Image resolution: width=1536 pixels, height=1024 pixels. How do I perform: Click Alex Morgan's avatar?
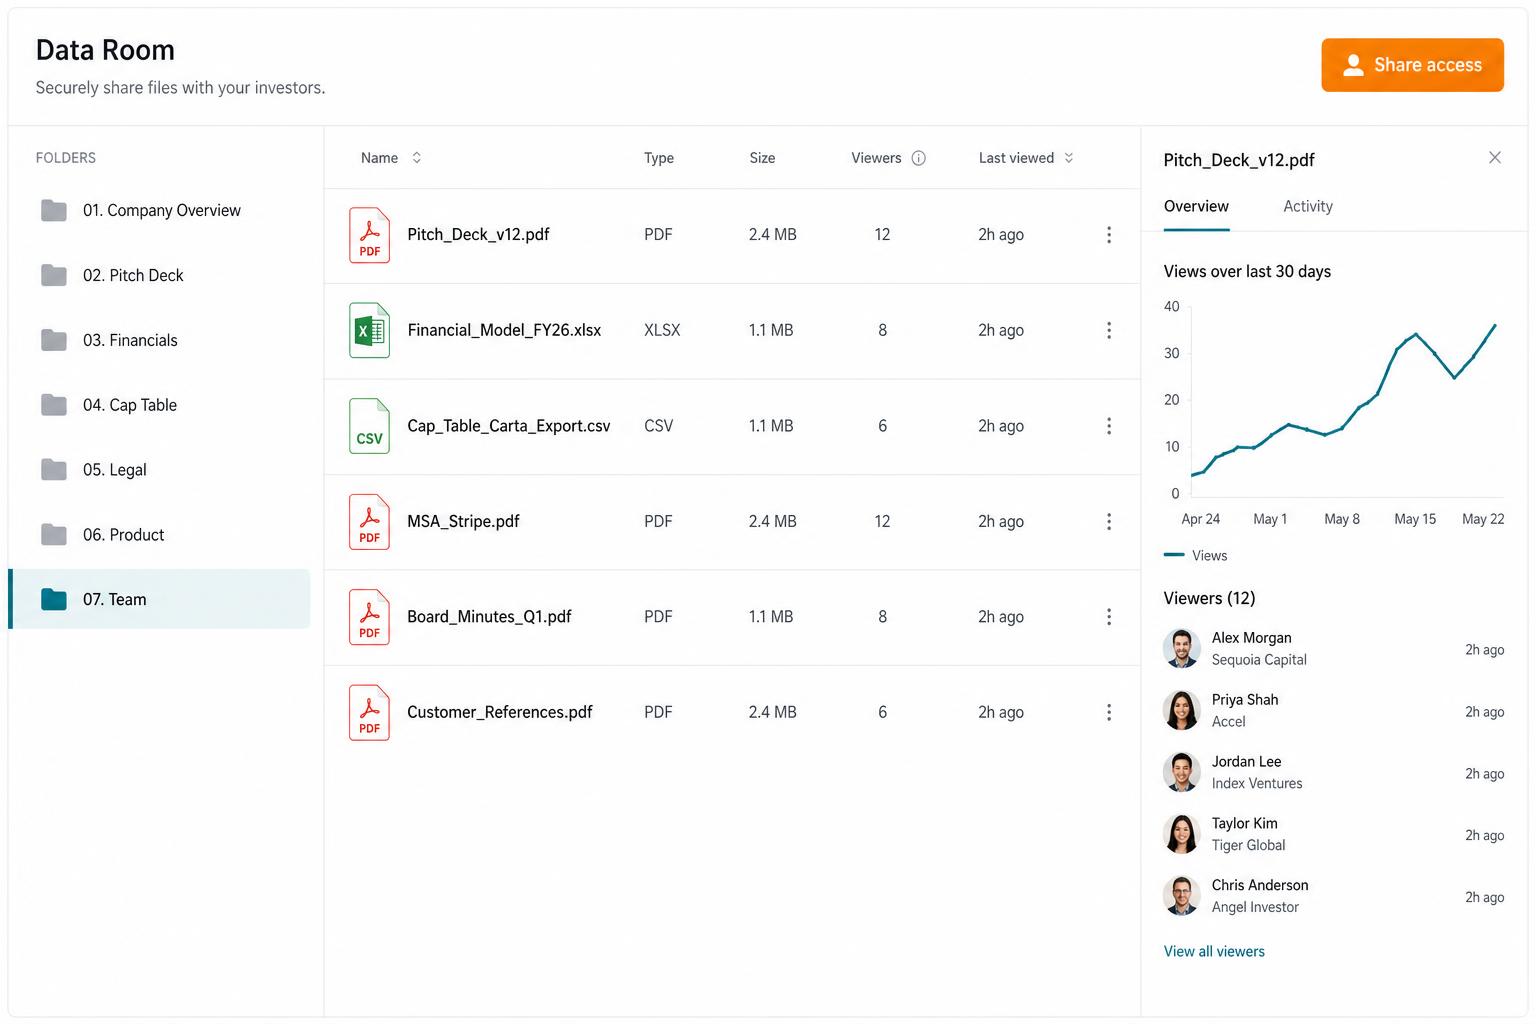1182,649
